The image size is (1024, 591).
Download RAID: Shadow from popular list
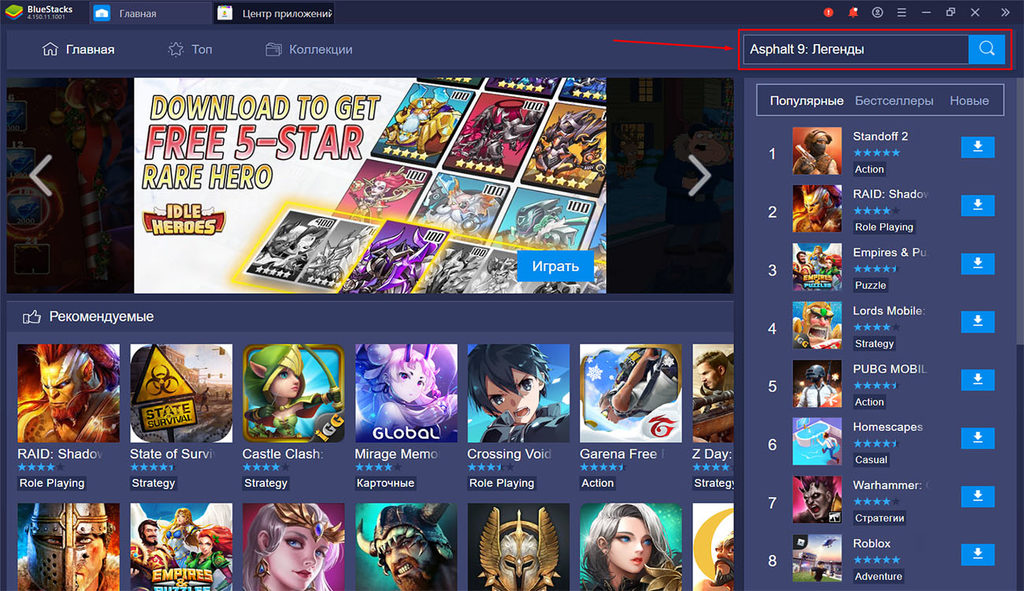point(978,205)
